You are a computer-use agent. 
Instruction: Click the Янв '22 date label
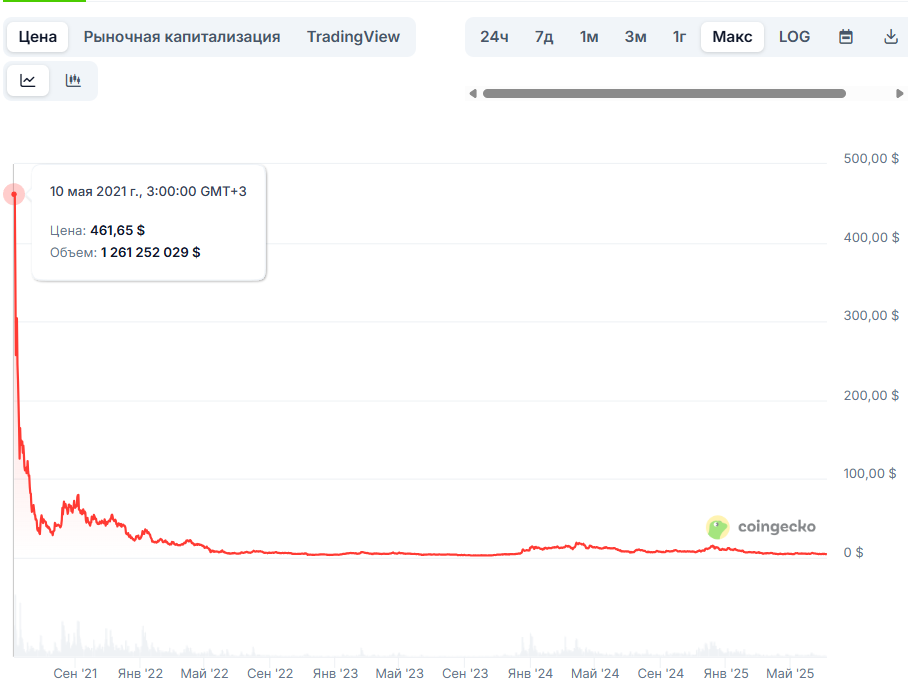140,674
